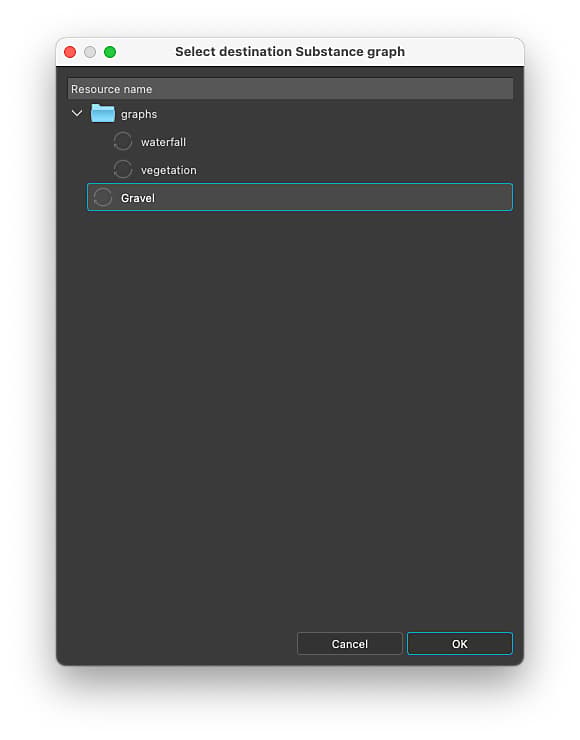
Task: Click the Resource name column header
Action: click(x=290, y=89)
